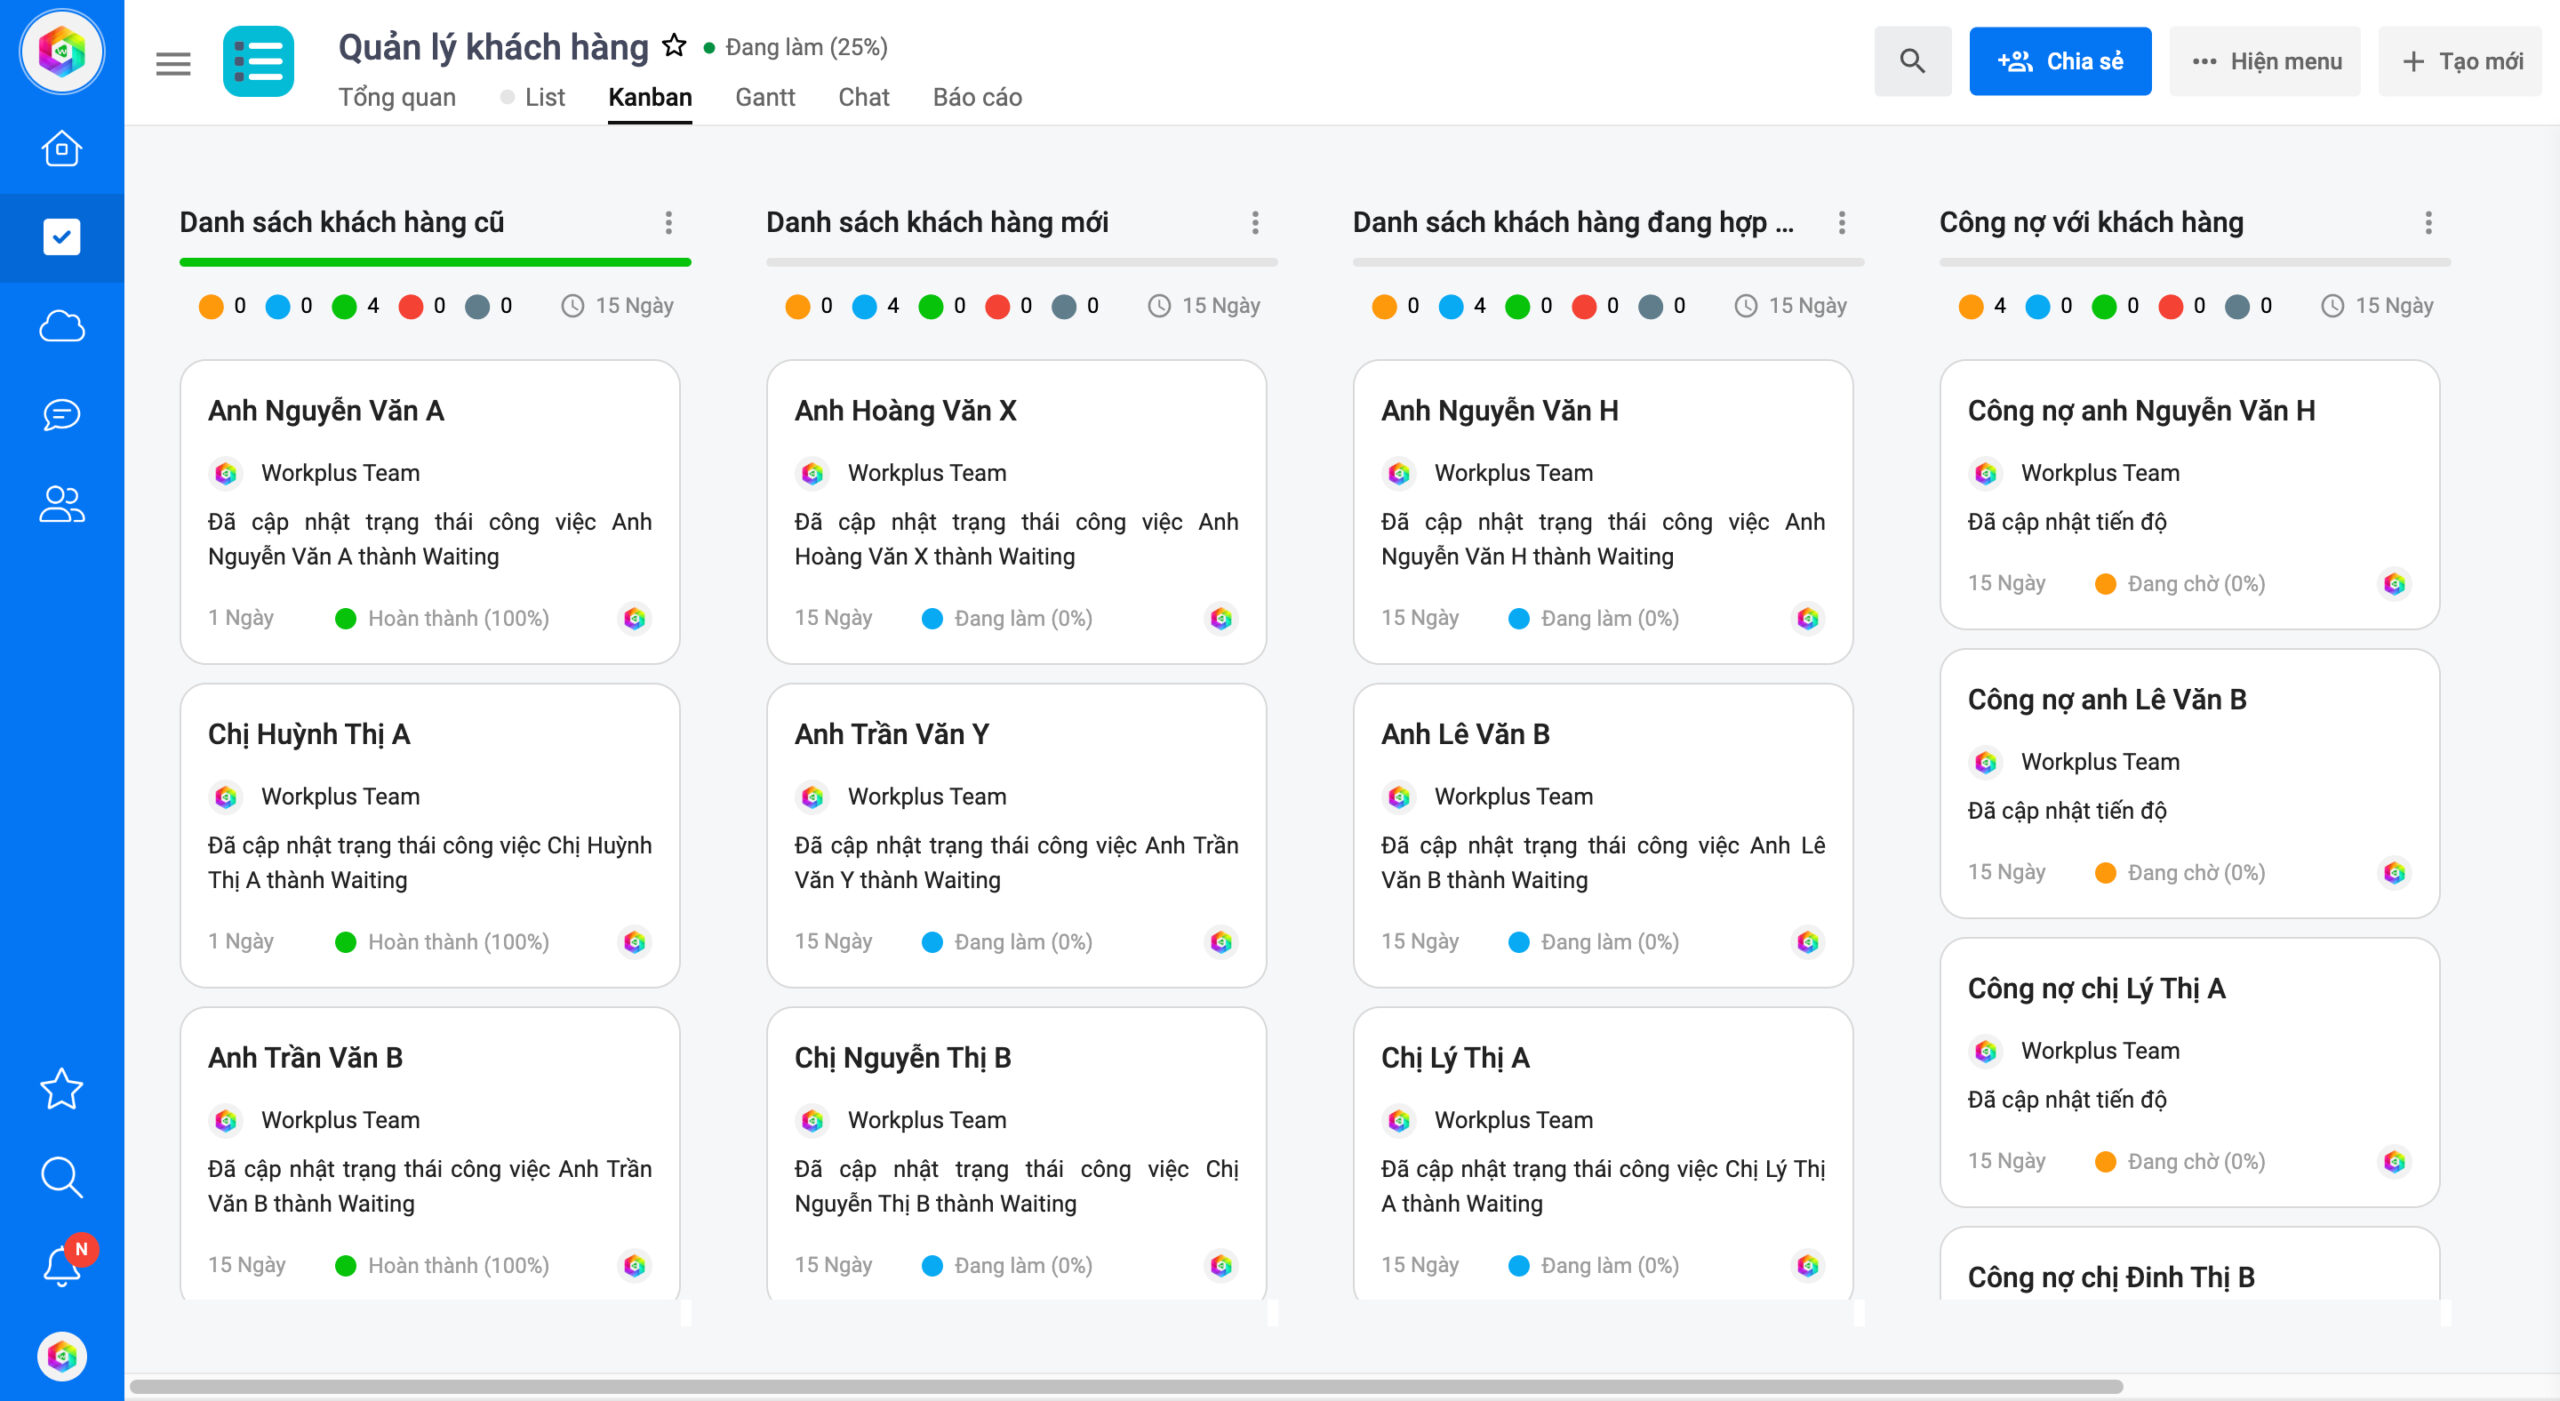Open the user avatar at sidebar bottom
The width and height of the screenshot is (2560, 1401).
pos(62,1356)
